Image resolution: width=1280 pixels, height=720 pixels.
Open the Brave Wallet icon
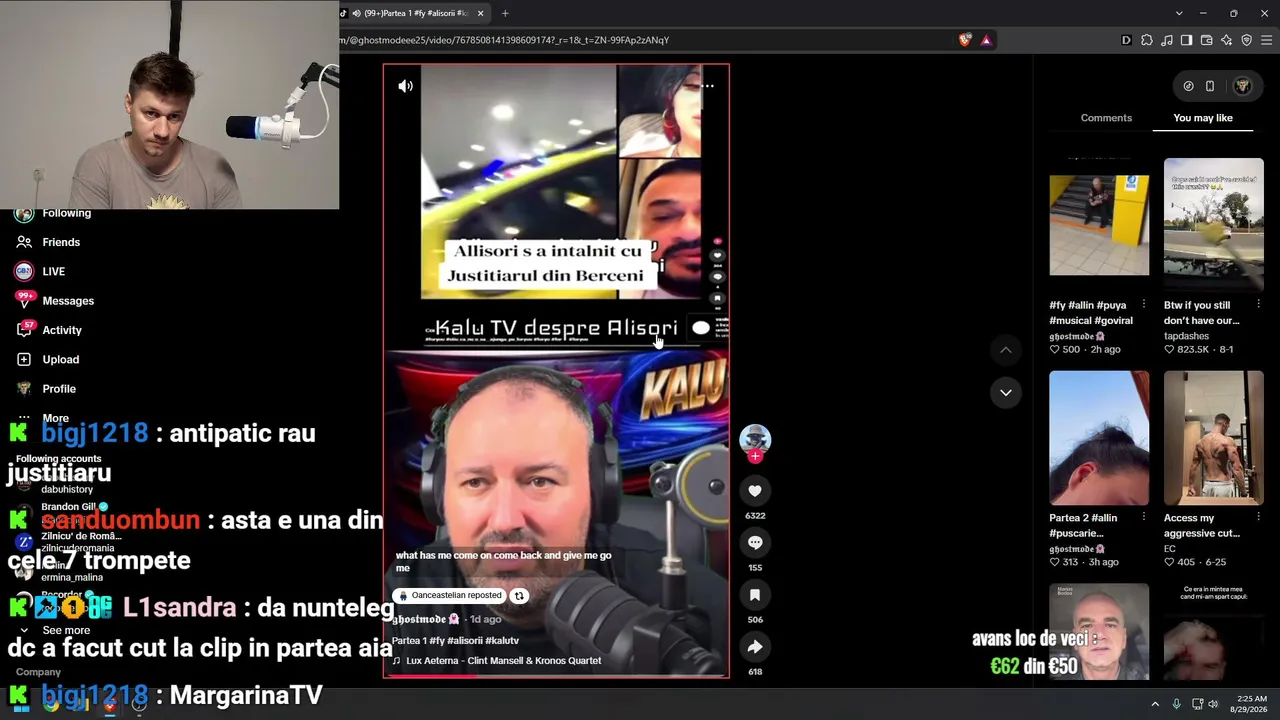pyautogui.click(x=1206, y=40)
